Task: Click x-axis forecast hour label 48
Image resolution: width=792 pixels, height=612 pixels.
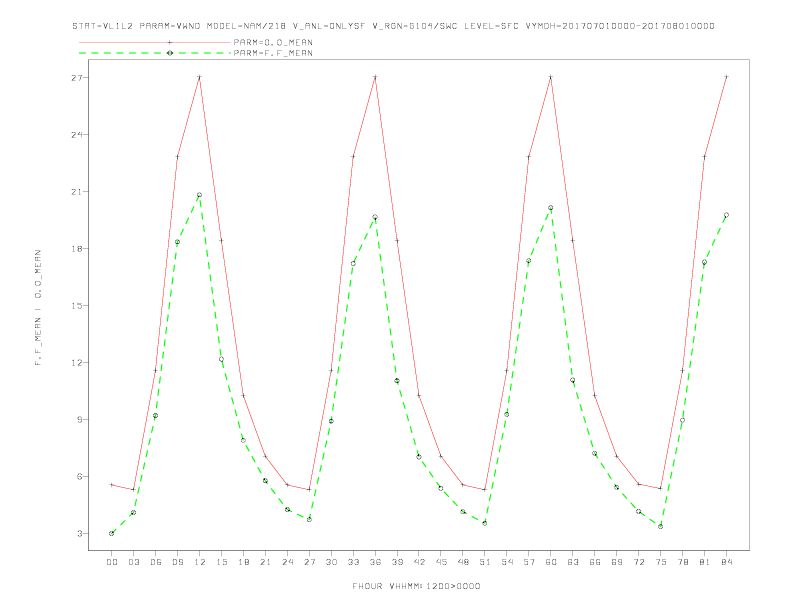Action: (x=463, y=562)
